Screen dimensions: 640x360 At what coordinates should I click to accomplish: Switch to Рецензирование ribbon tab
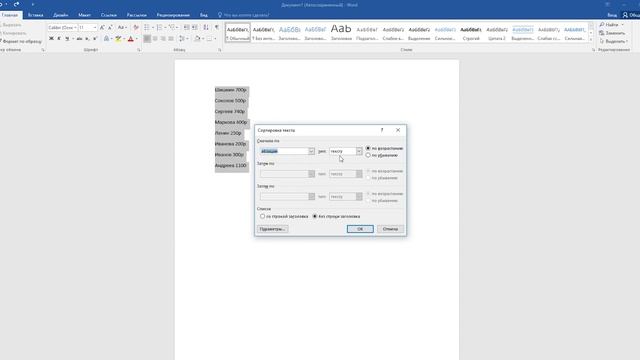(x=173, y=15)
